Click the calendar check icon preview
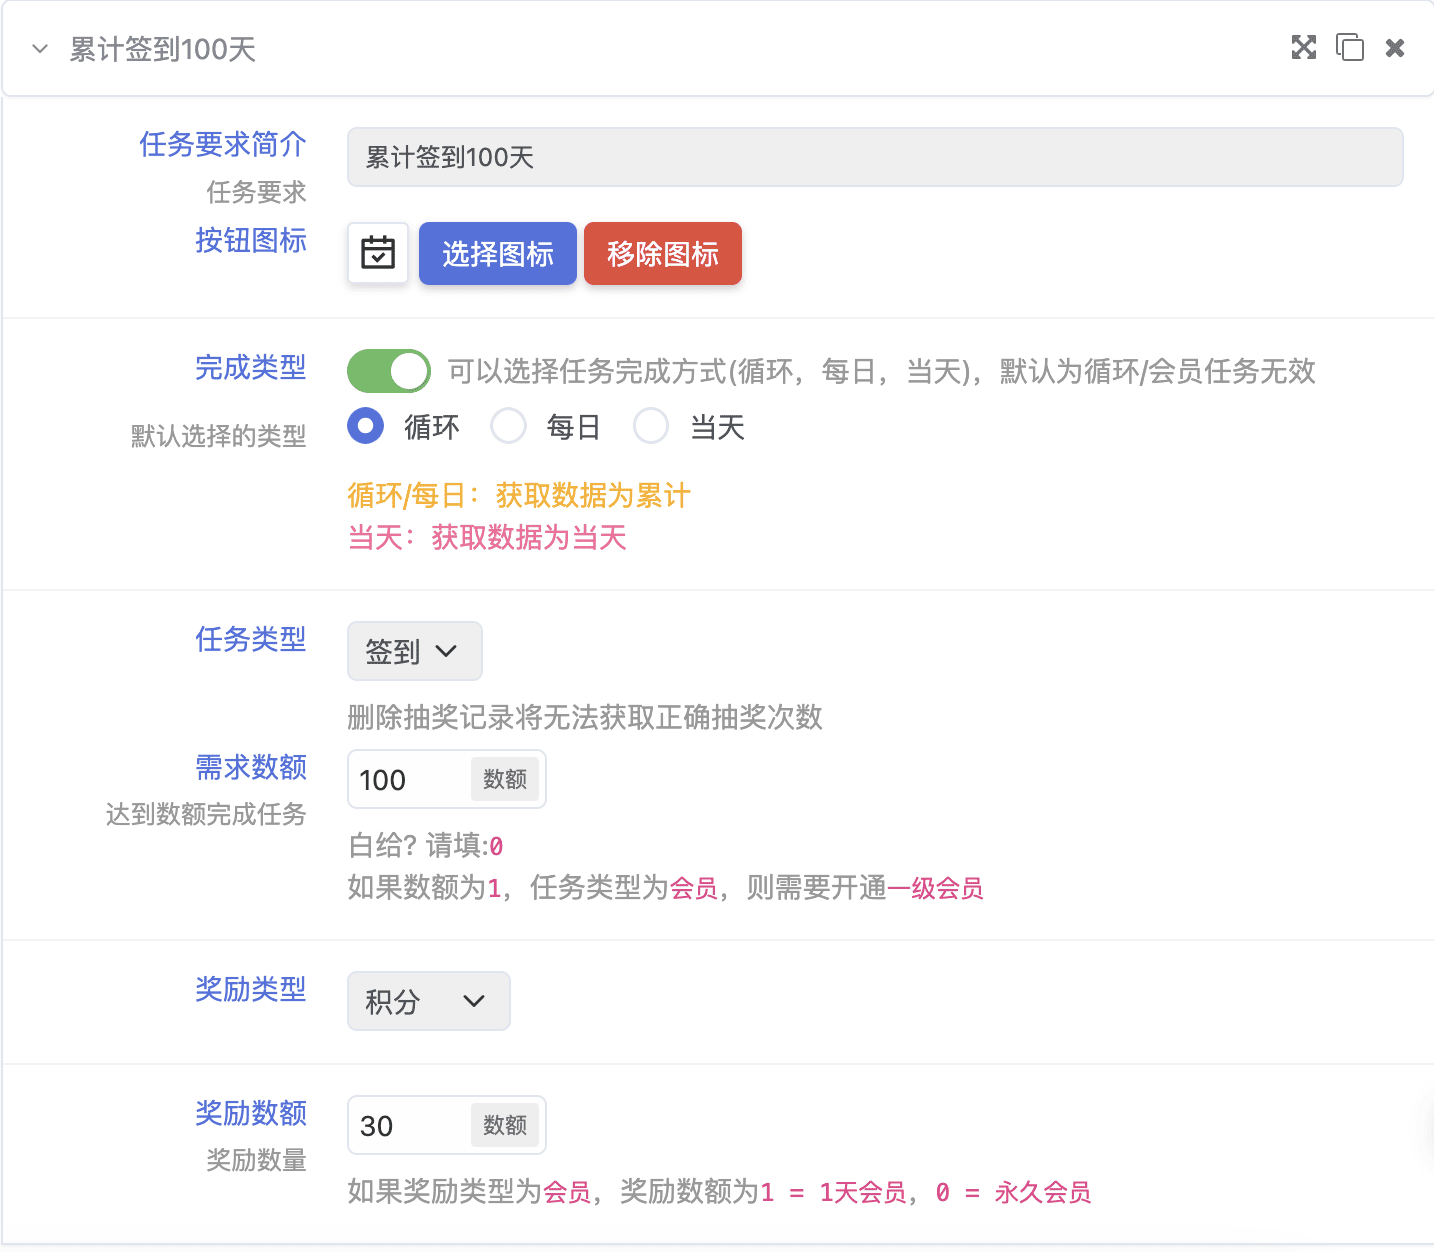This screenshot has width=1434, height=1252. (x=378, y=254)
